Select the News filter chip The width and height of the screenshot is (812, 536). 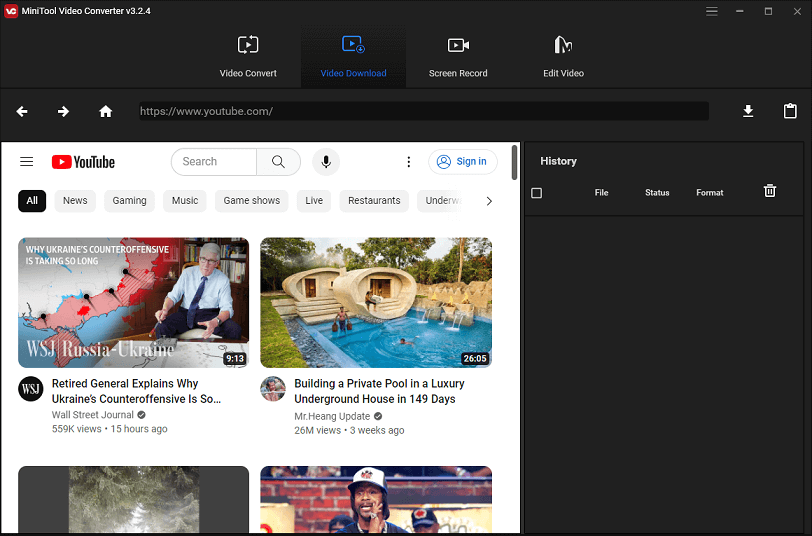tap(75, 201)
